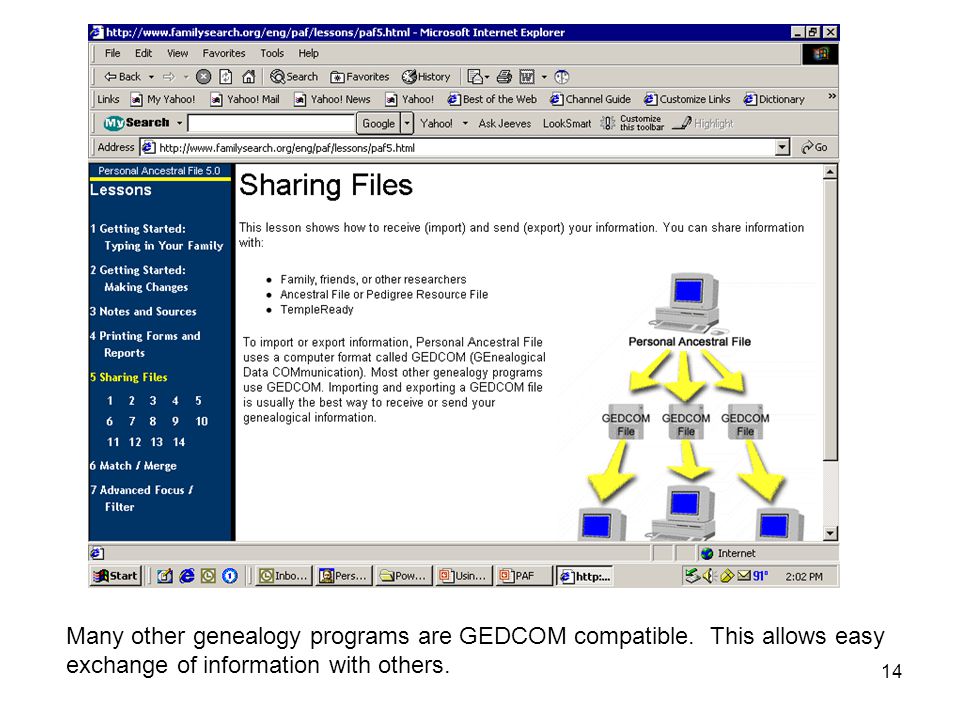Switch to the Inbo... taskbar window
The width and height of the screenshot is (960, 720).
pos(283,576)
